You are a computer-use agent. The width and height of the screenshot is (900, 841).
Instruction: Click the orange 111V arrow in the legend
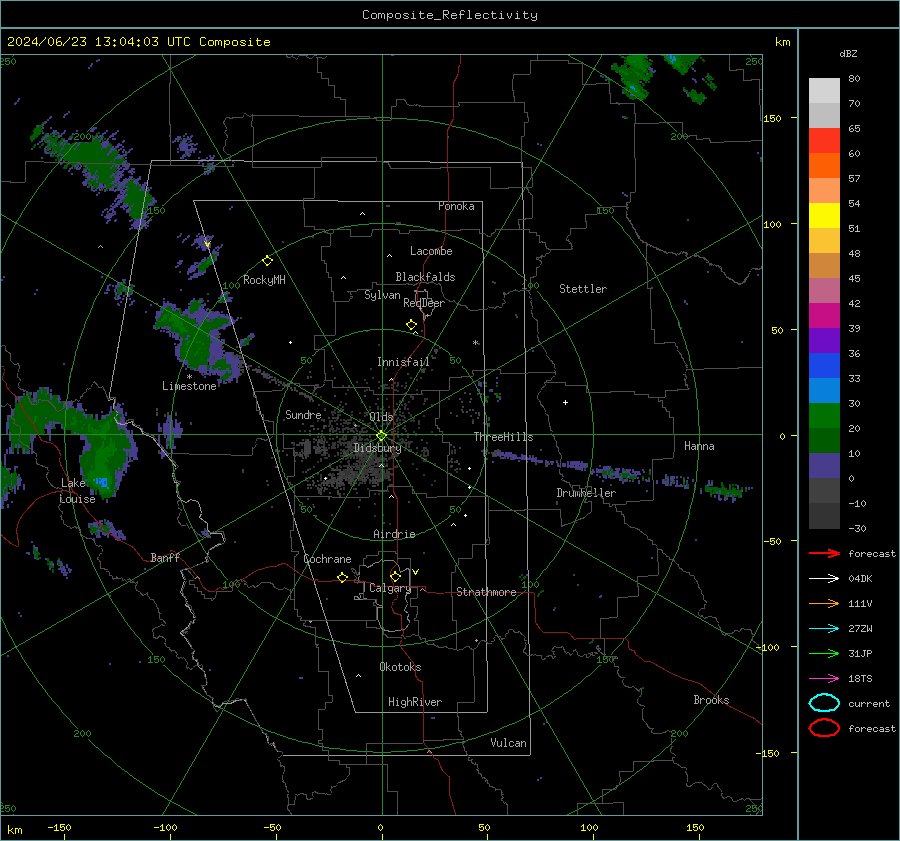tap(824, 603)
